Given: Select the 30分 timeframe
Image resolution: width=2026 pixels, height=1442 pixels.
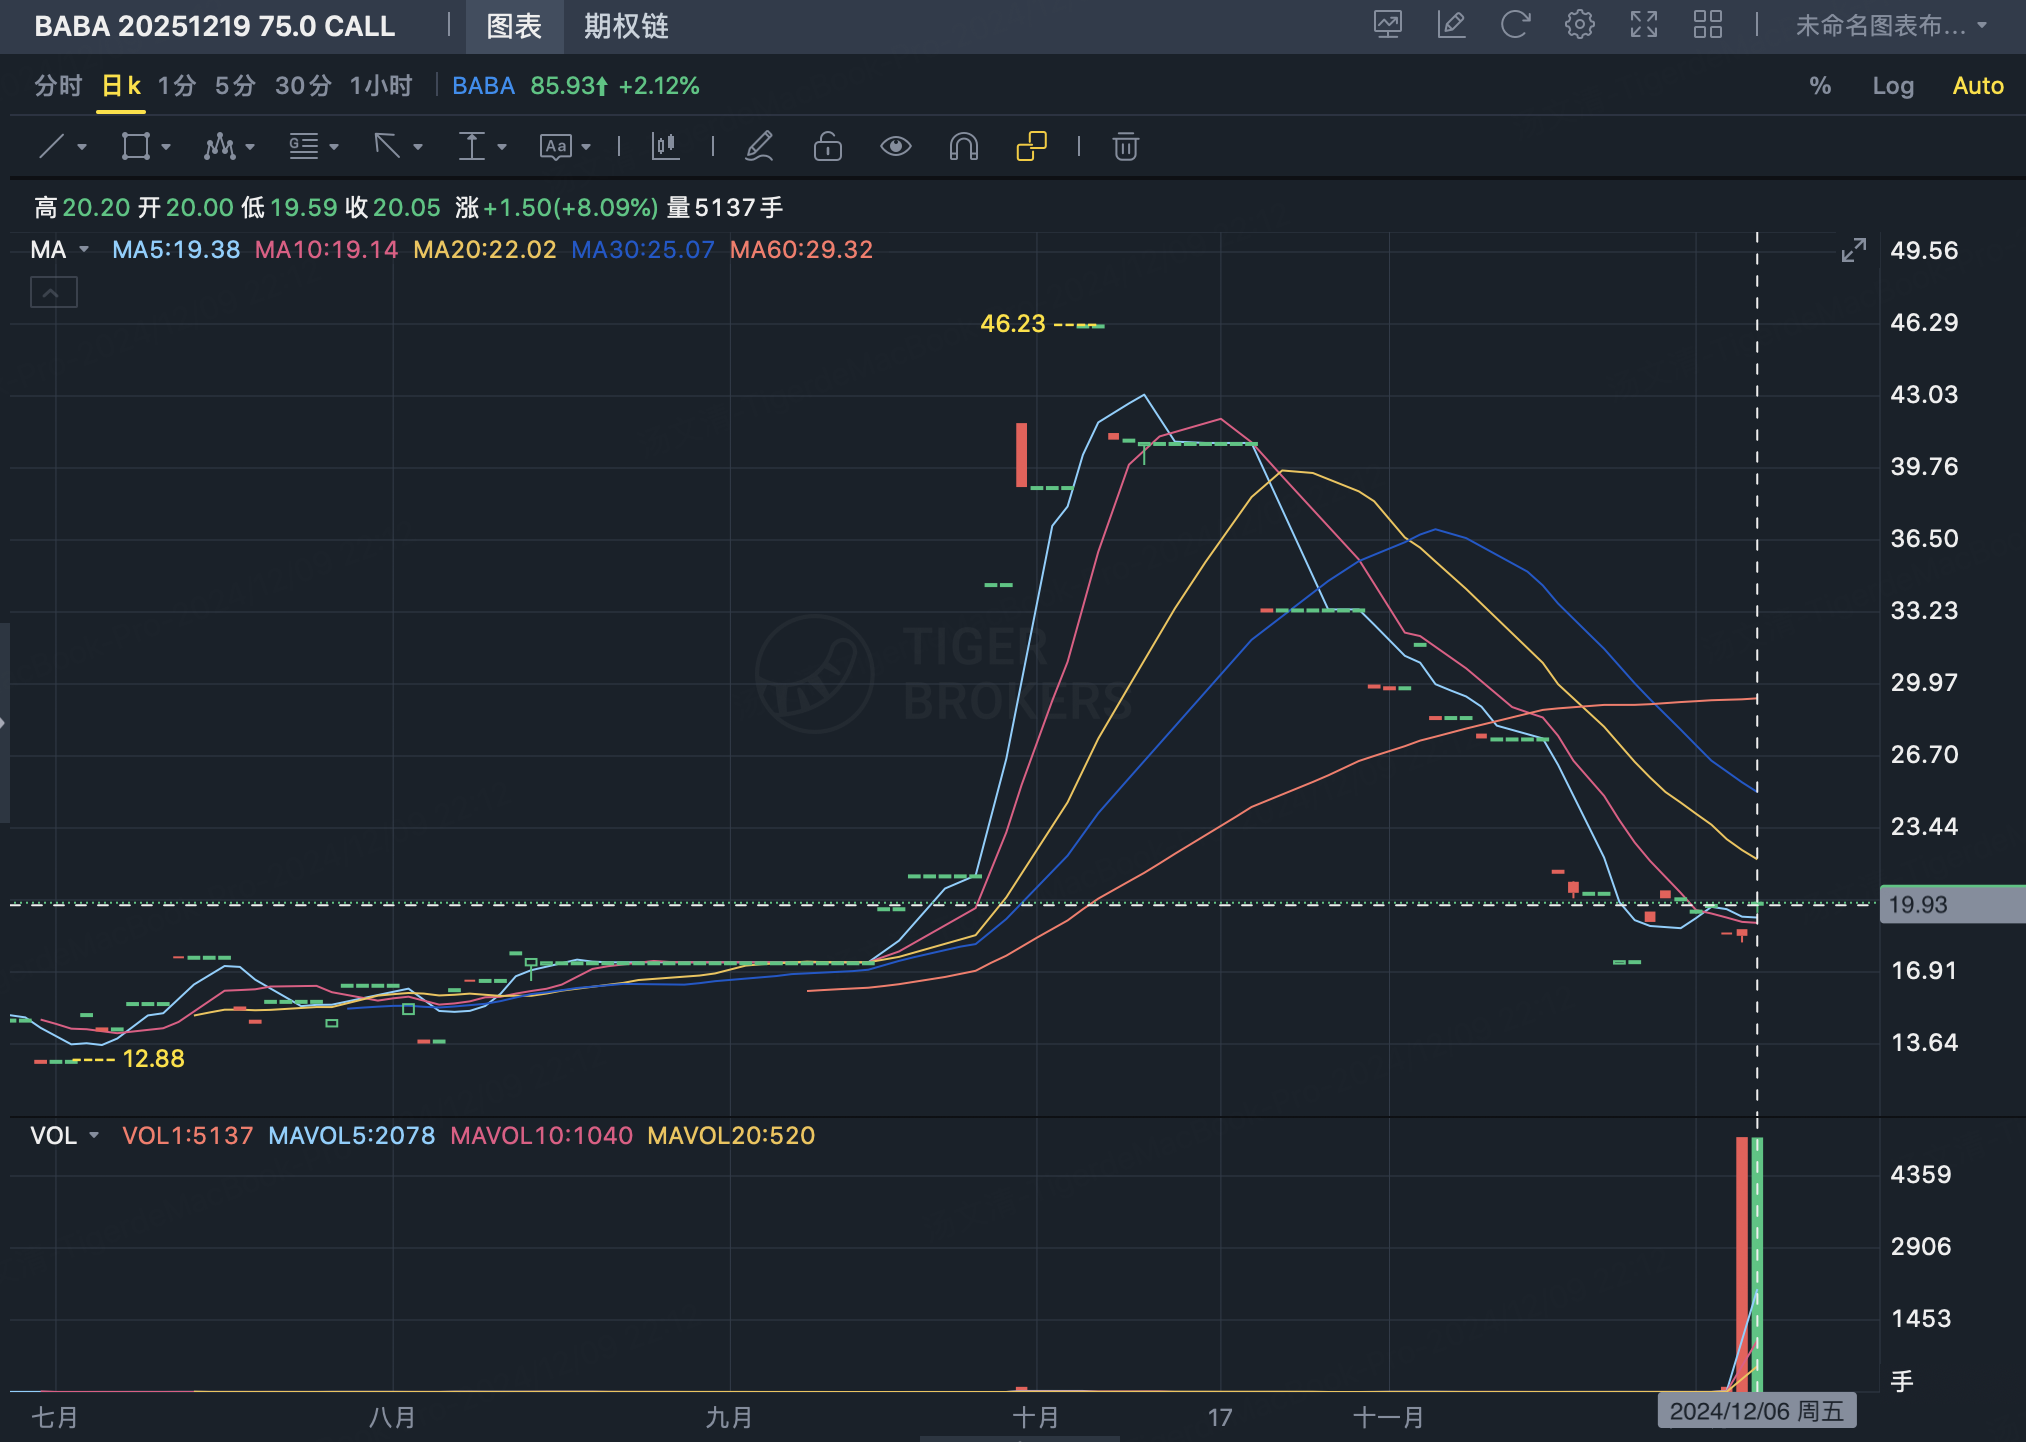Looking at the screenshot, I should [303, 86].
